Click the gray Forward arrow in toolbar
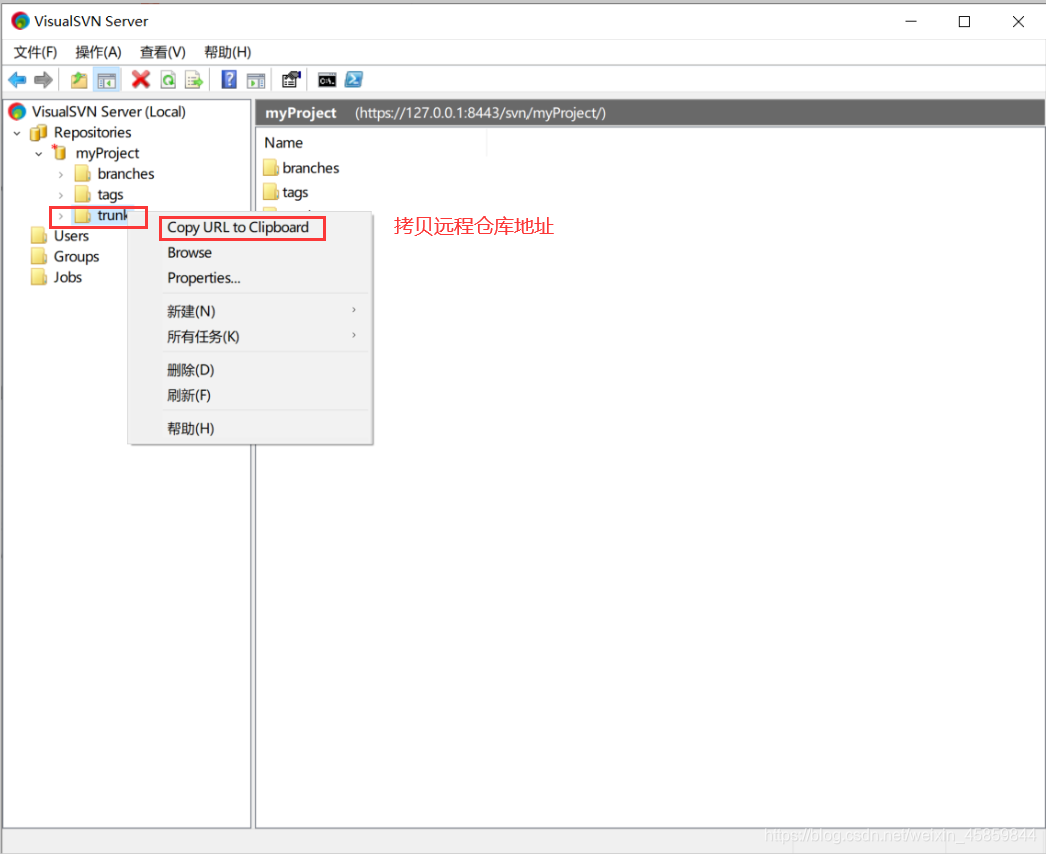Viewport: 1046px width, 854px height. coord(43,80)
